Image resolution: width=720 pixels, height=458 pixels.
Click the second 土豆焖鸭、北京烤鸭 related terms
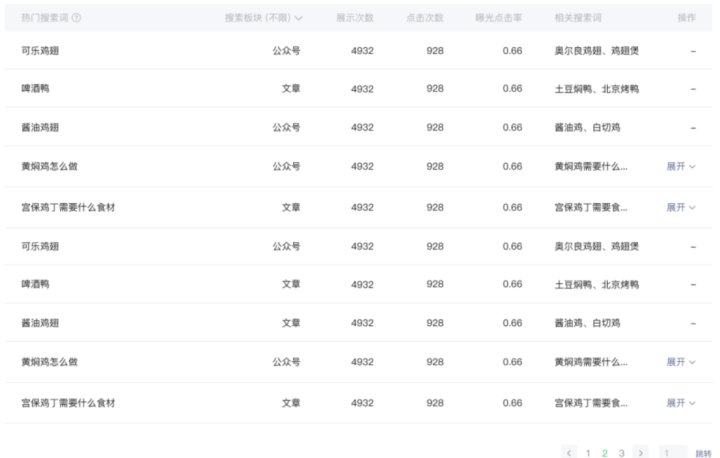(596, 284)
